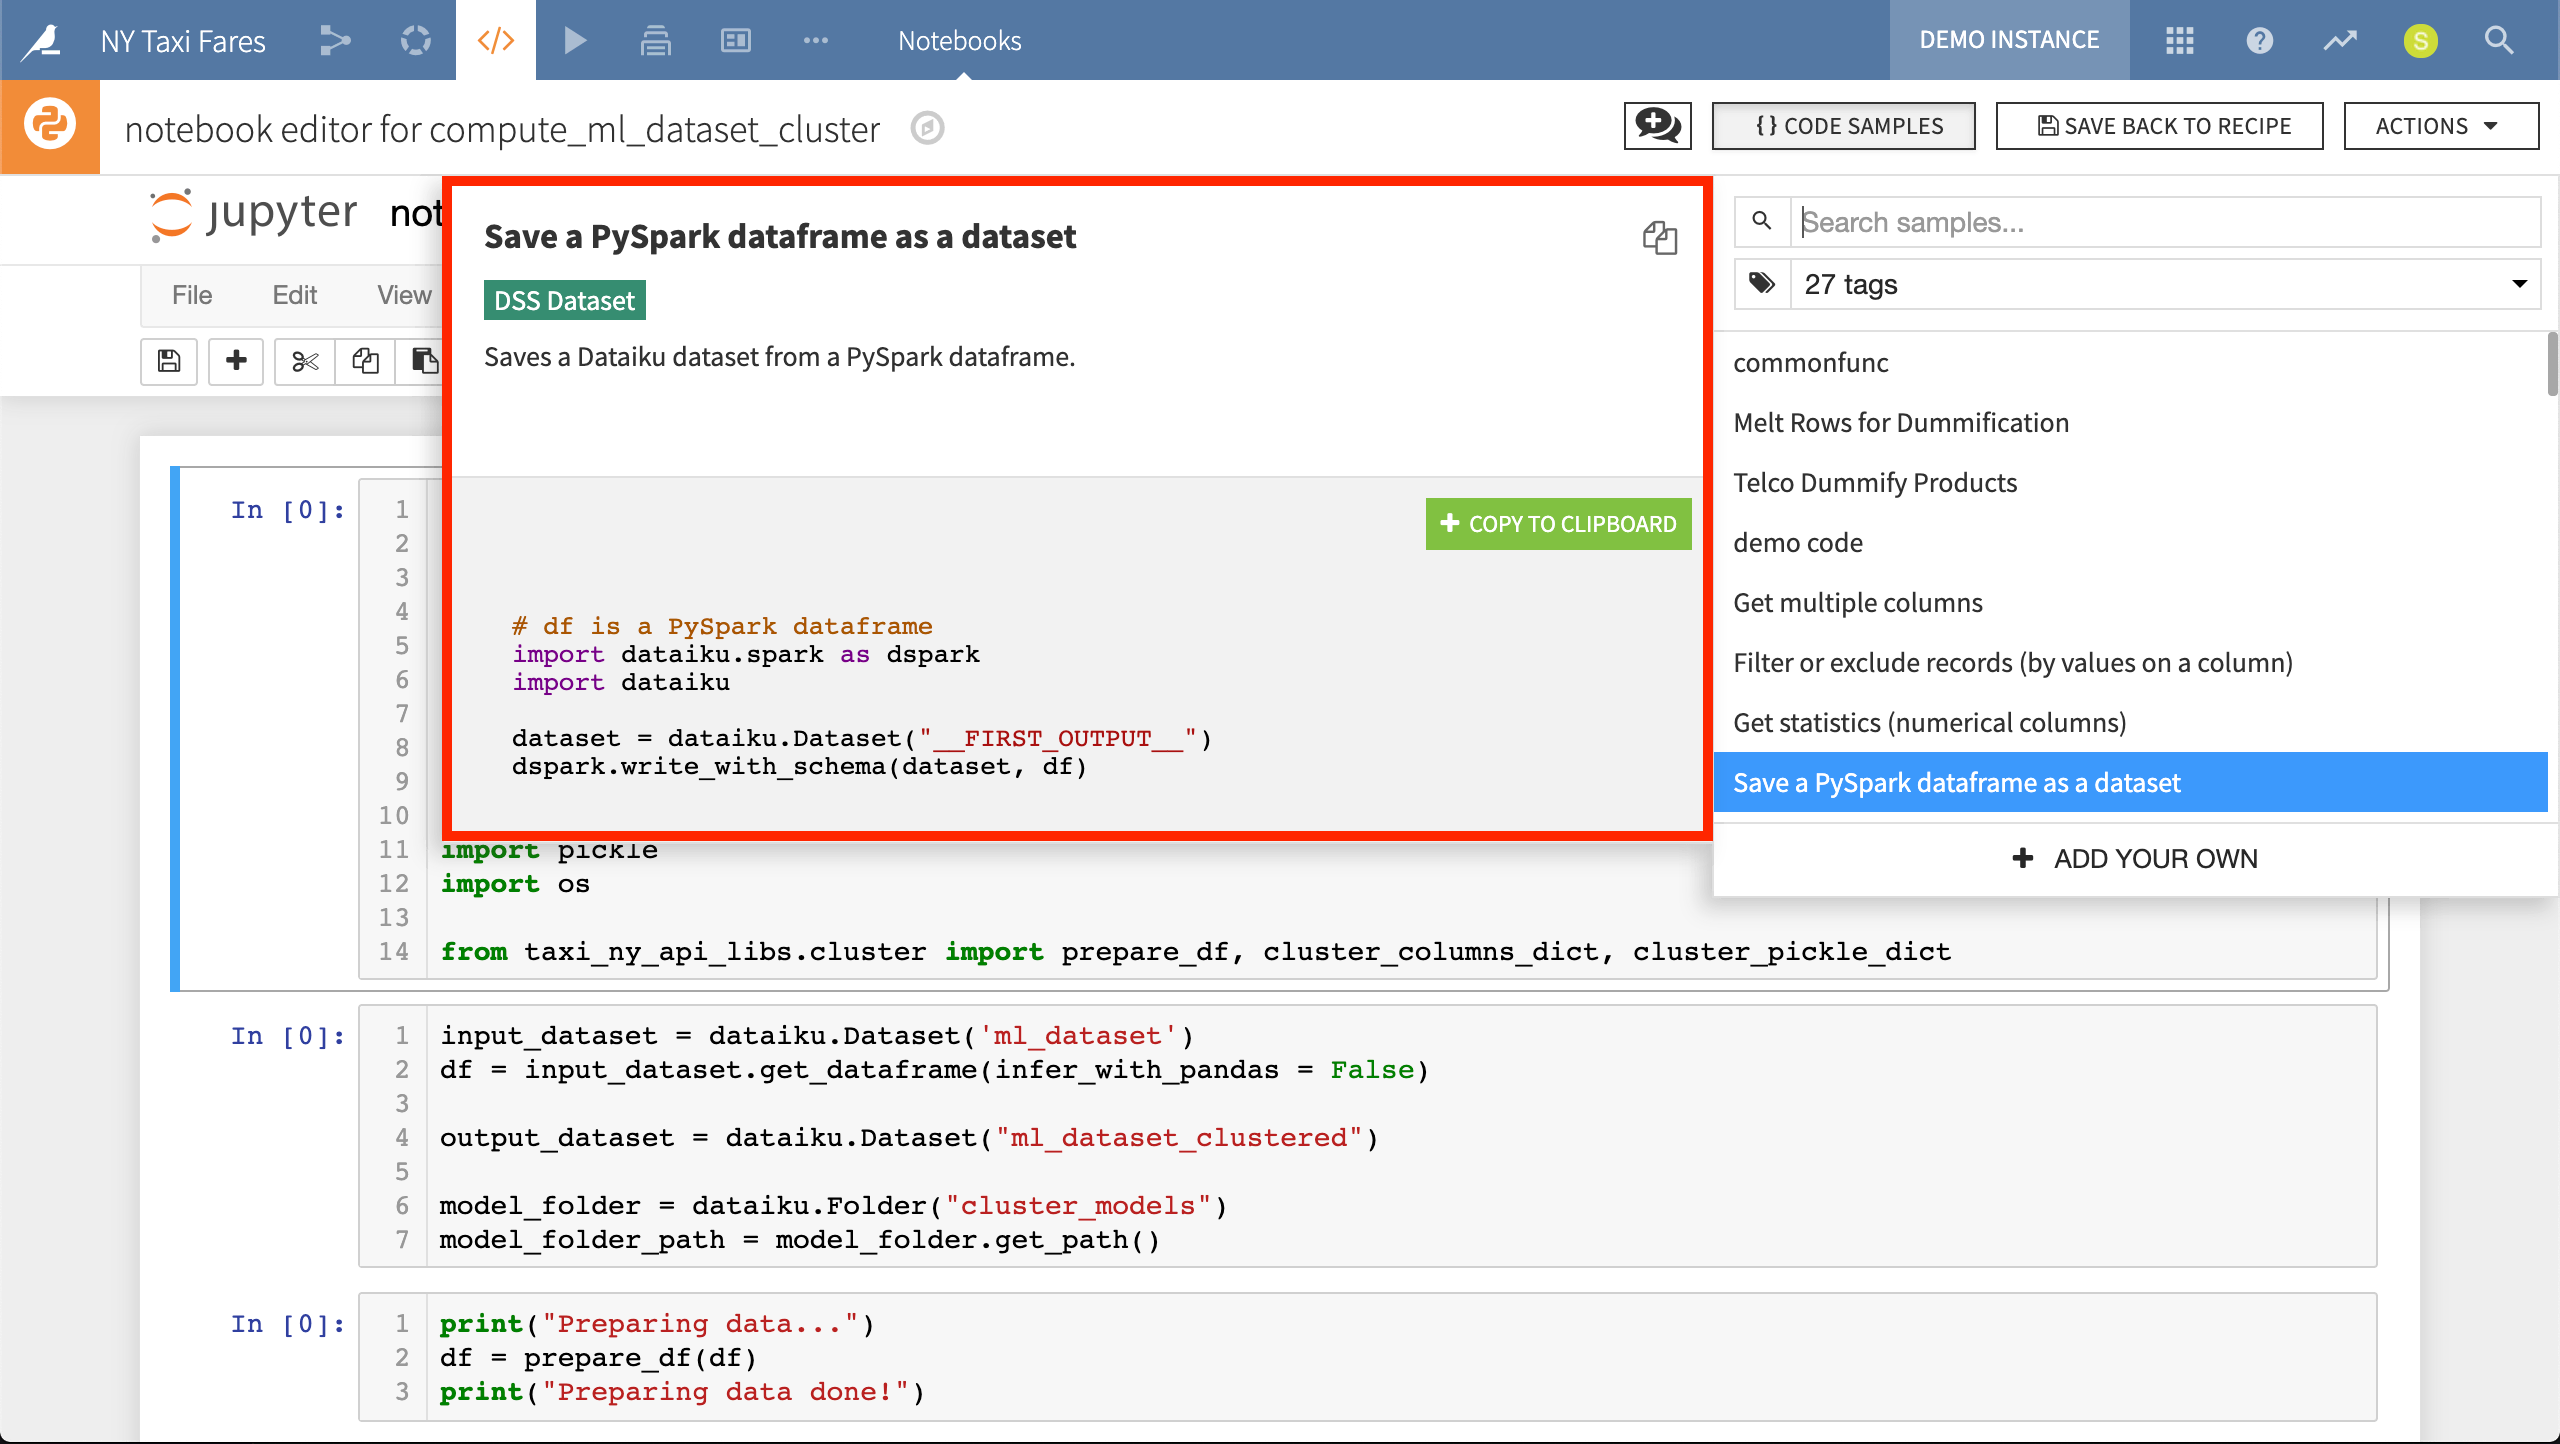Open the Flow icon in top bar
Viewport: 2560px width, 1444px height.
pyautogui.click(x=335, y=40)
